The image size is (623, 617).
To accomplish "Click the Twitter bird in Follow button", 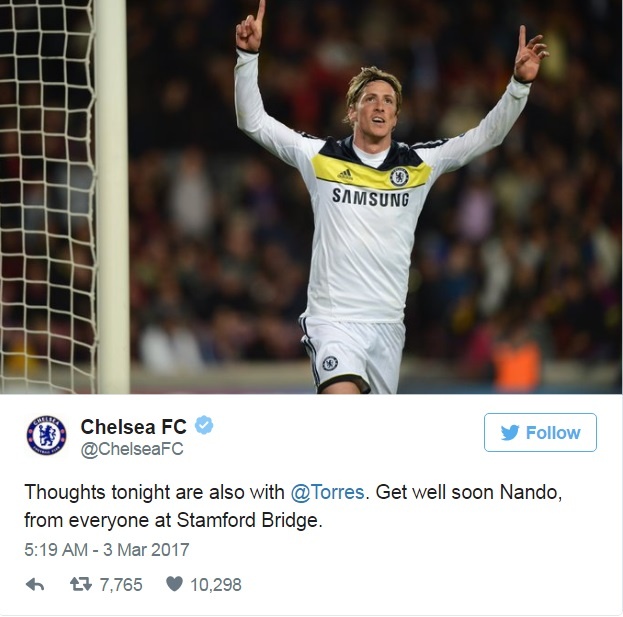I will (510, 433).
